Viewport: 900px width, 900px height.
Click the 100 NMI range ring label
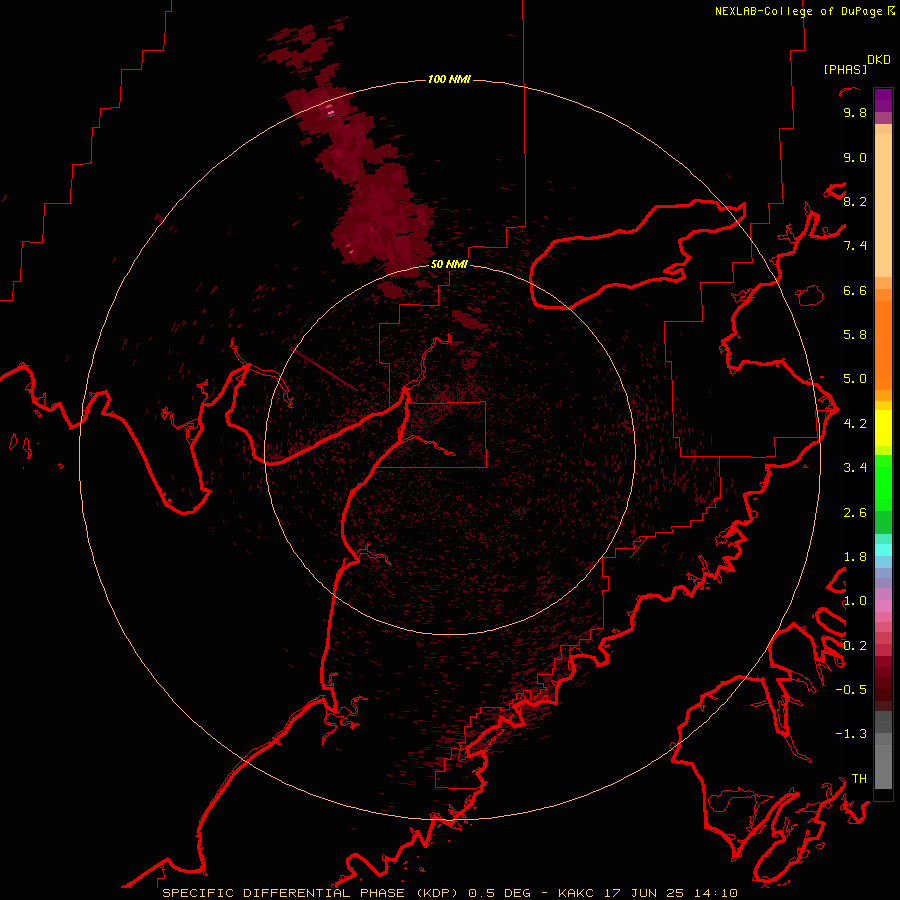(449, 79)
